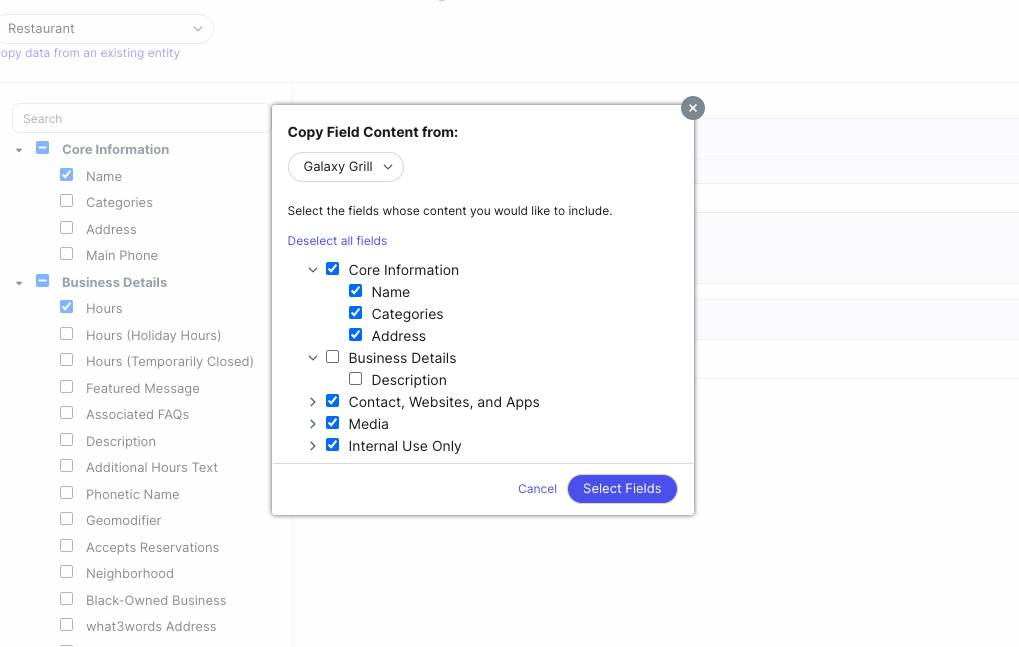Close the Copy Field Content dialog
Screen dimensions: 1019x647
point(692,107)
